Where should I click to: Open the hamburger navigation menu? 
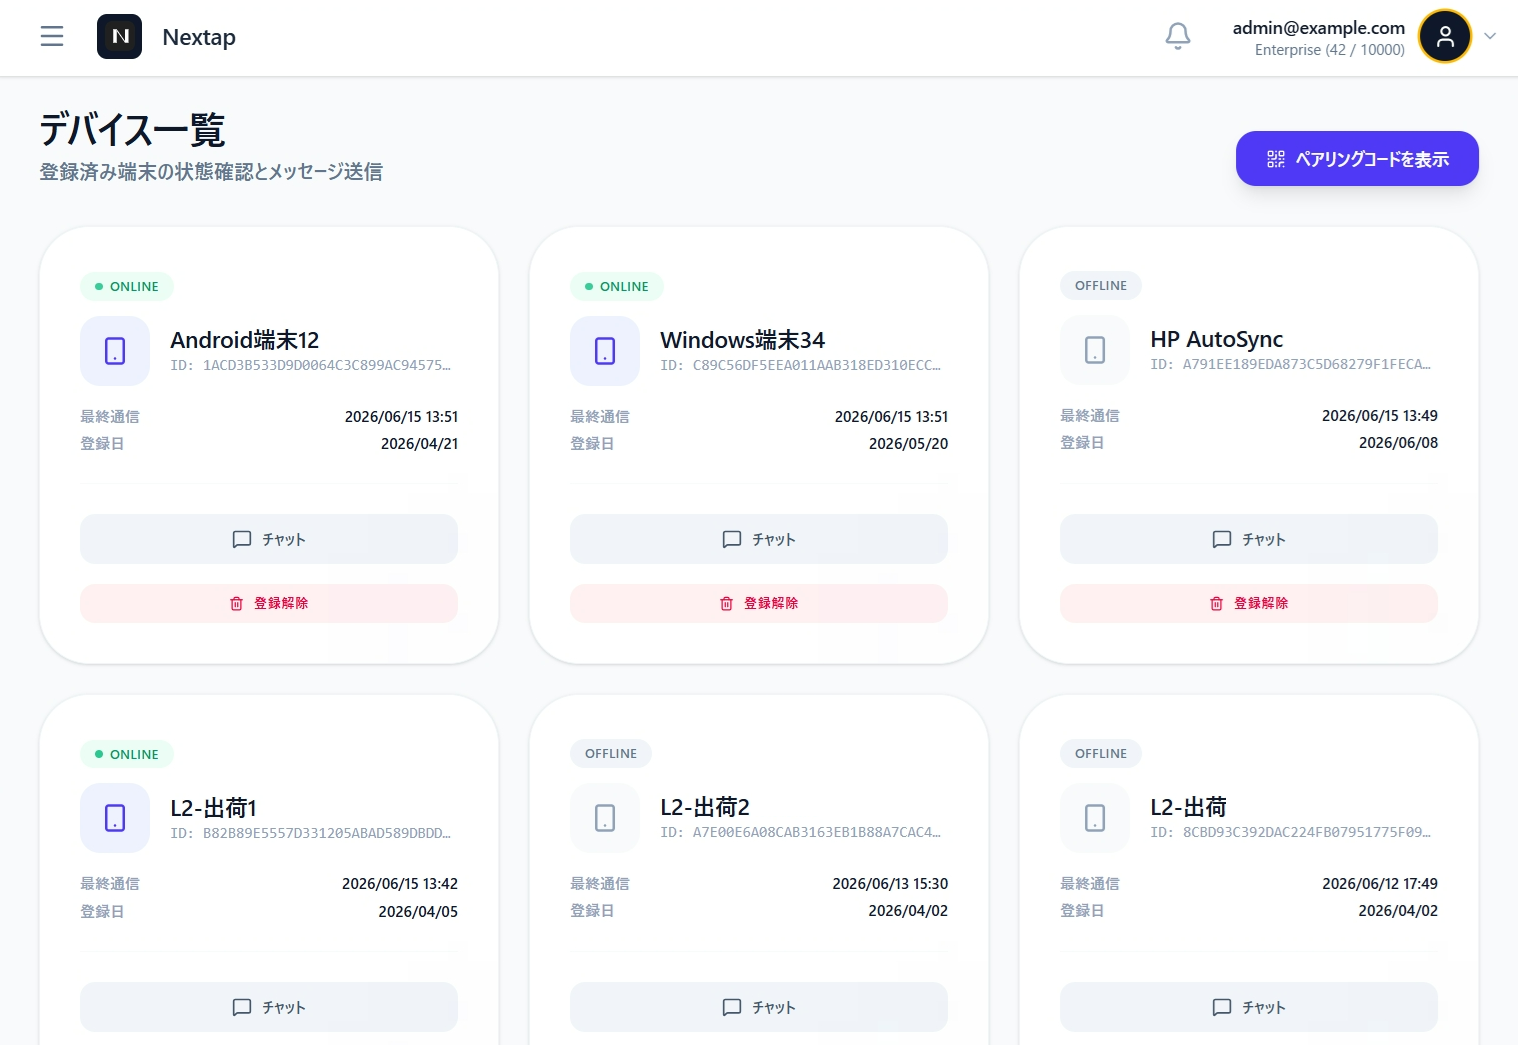[x=52, y=37]
